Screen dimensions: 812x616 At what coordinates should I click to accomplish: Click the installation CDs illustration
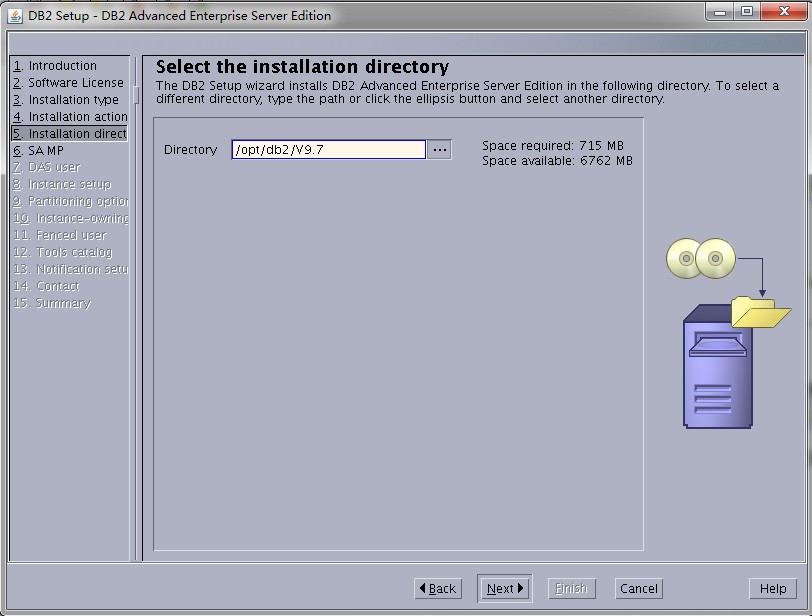(701, 258)
